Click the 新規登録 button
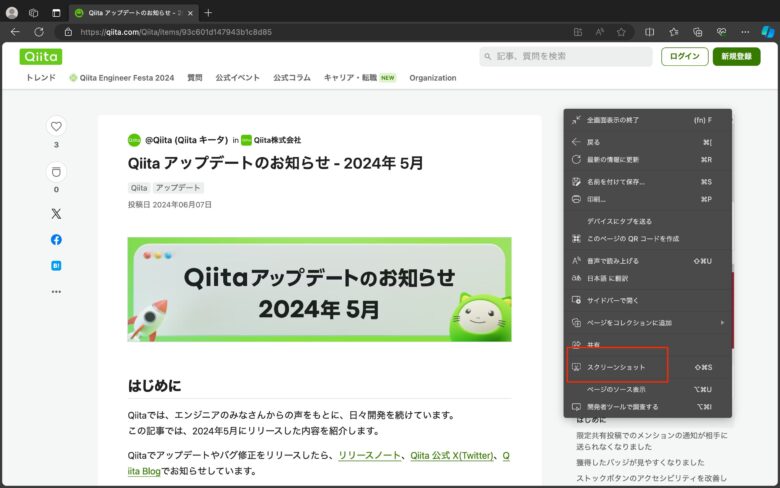 (736, 56)
